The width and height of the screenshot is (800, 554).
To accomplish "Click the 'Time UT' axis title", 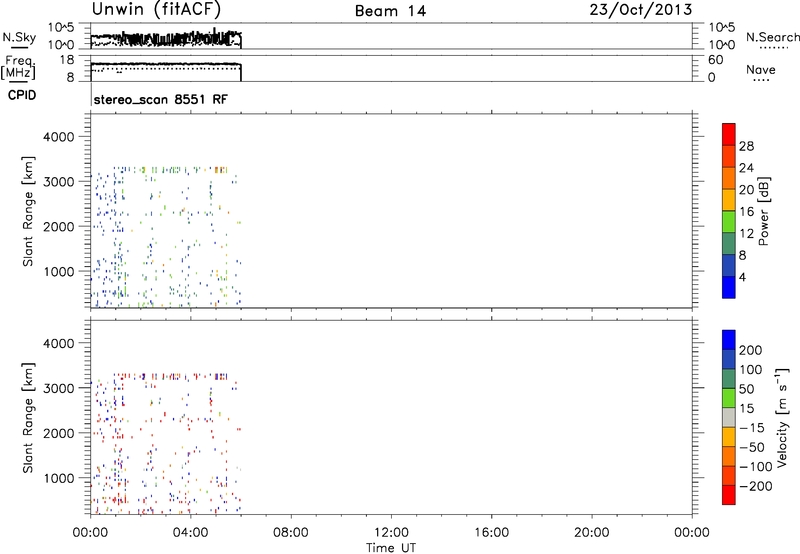I will (x=391, y=548).
